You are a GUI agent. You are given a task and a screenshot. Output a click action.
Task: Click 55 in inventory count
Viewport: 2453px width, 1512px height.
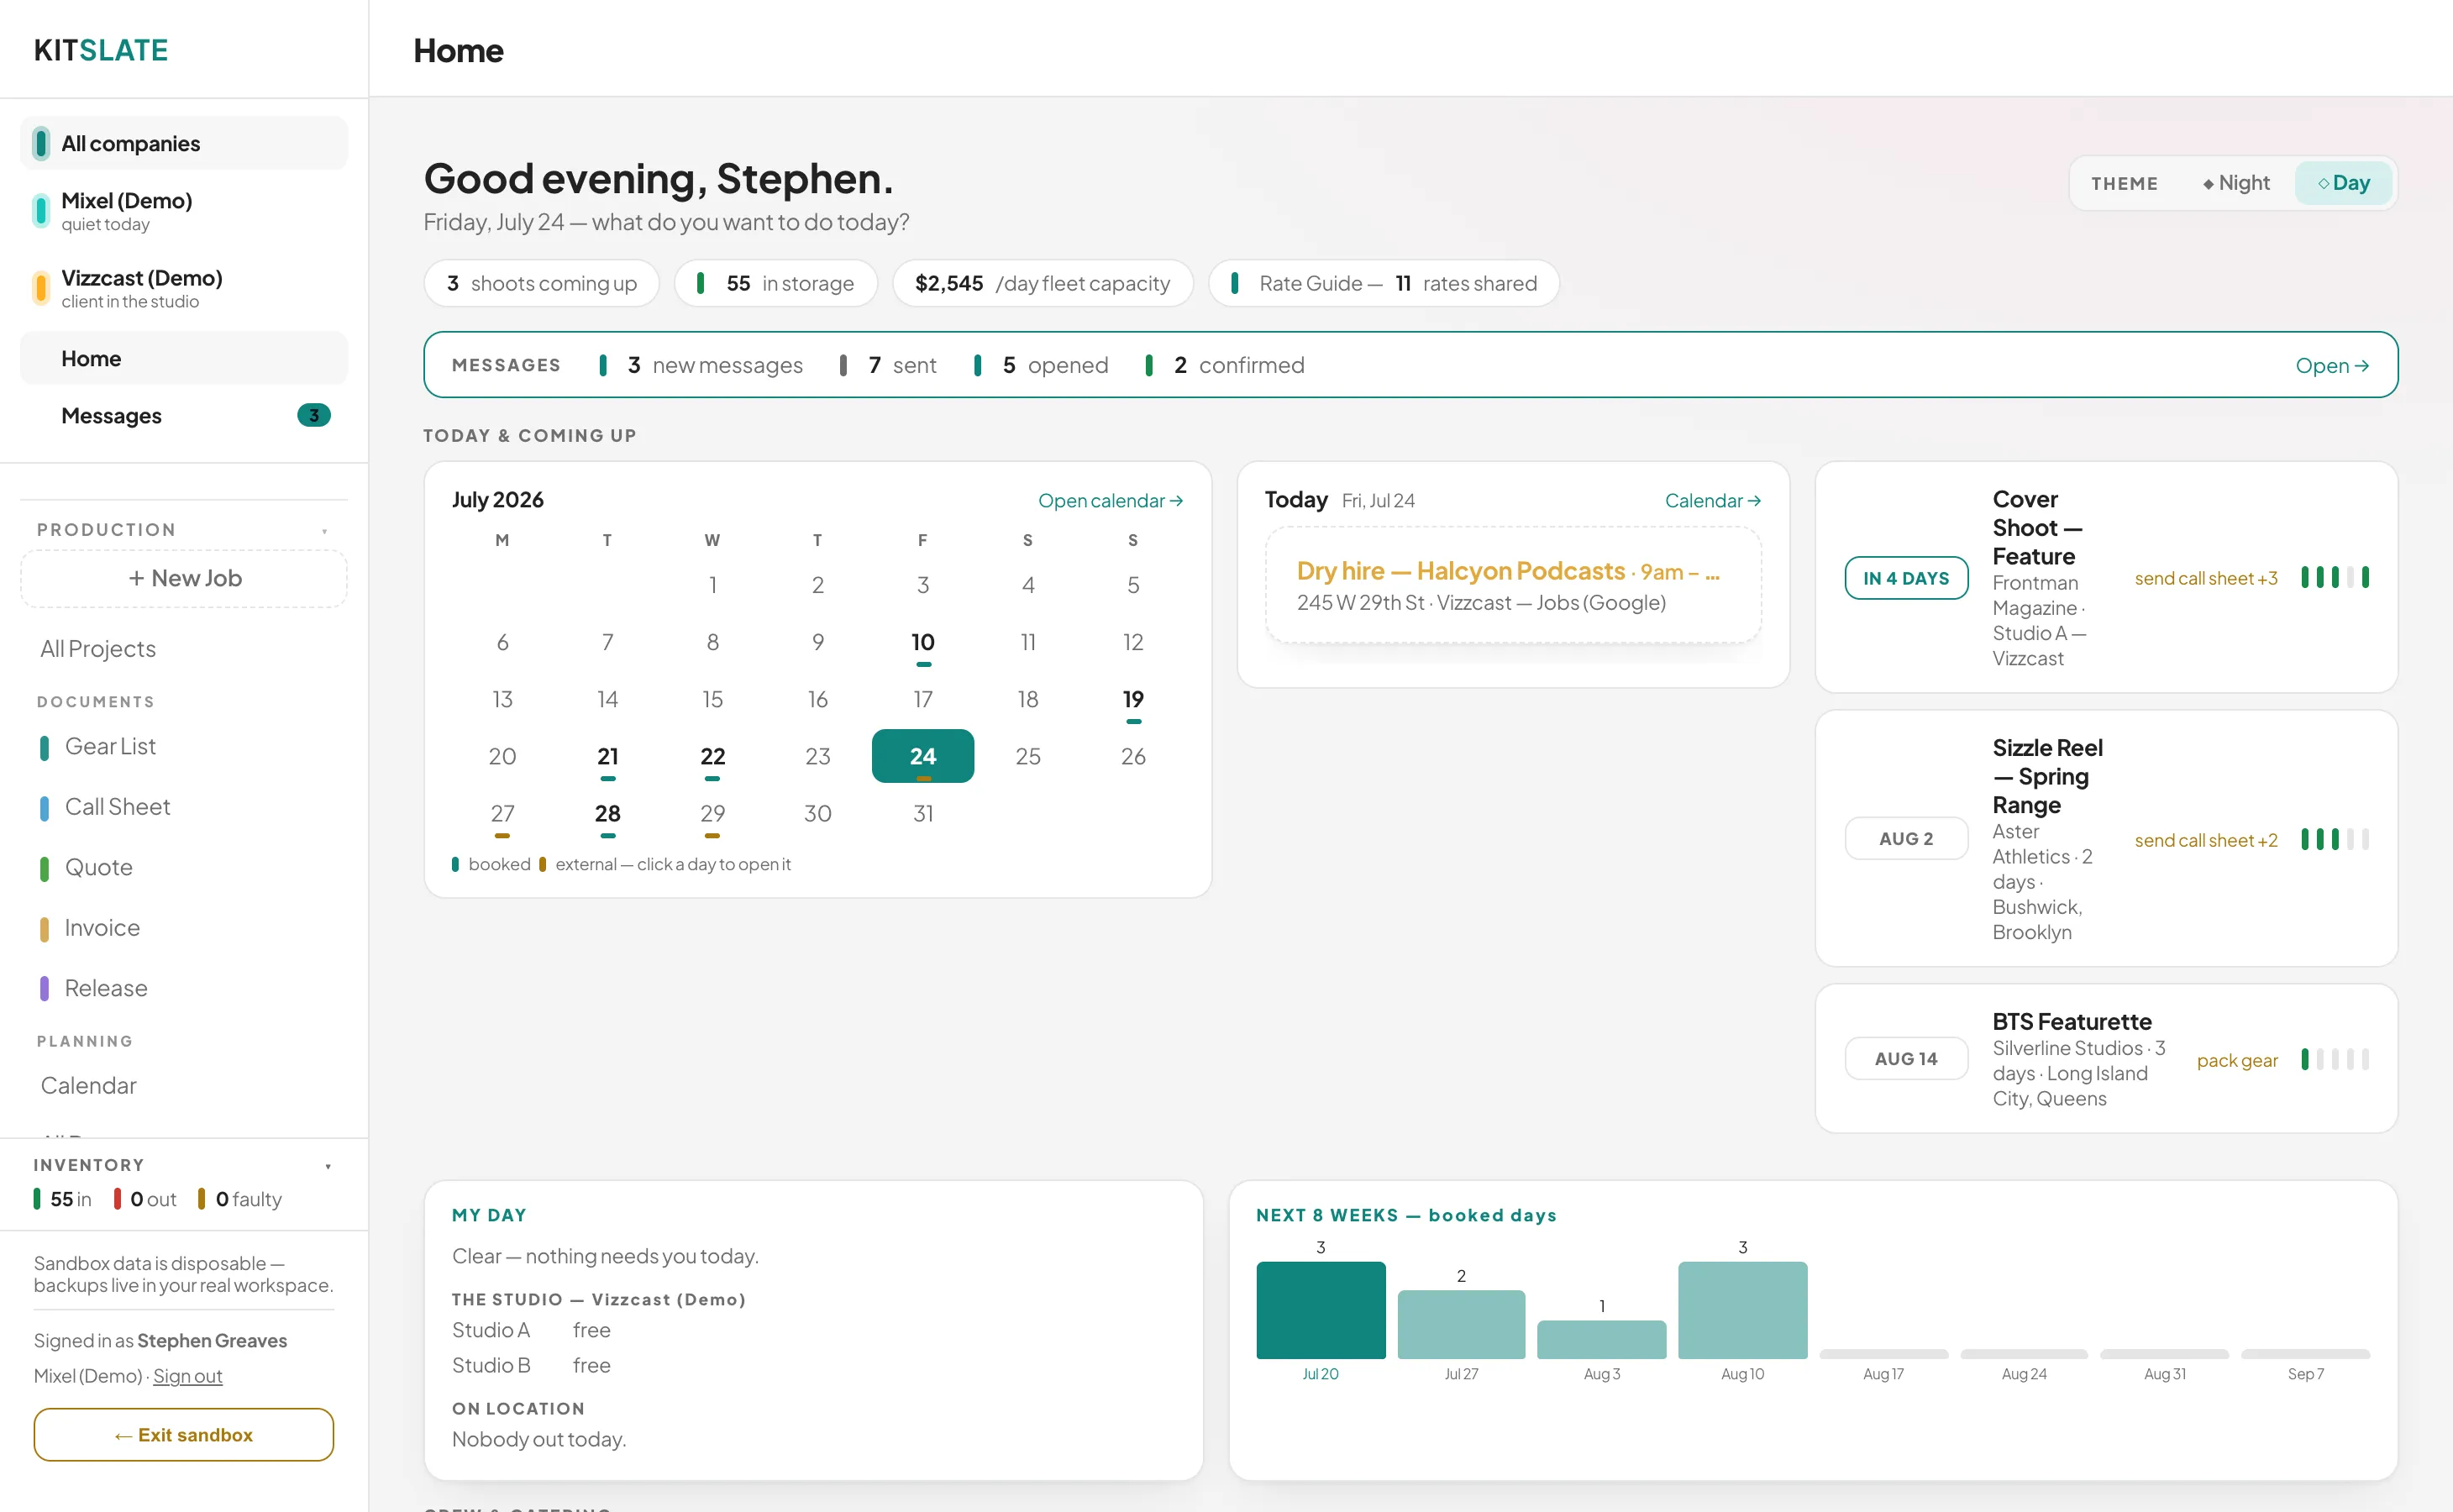coord(62,1199)
